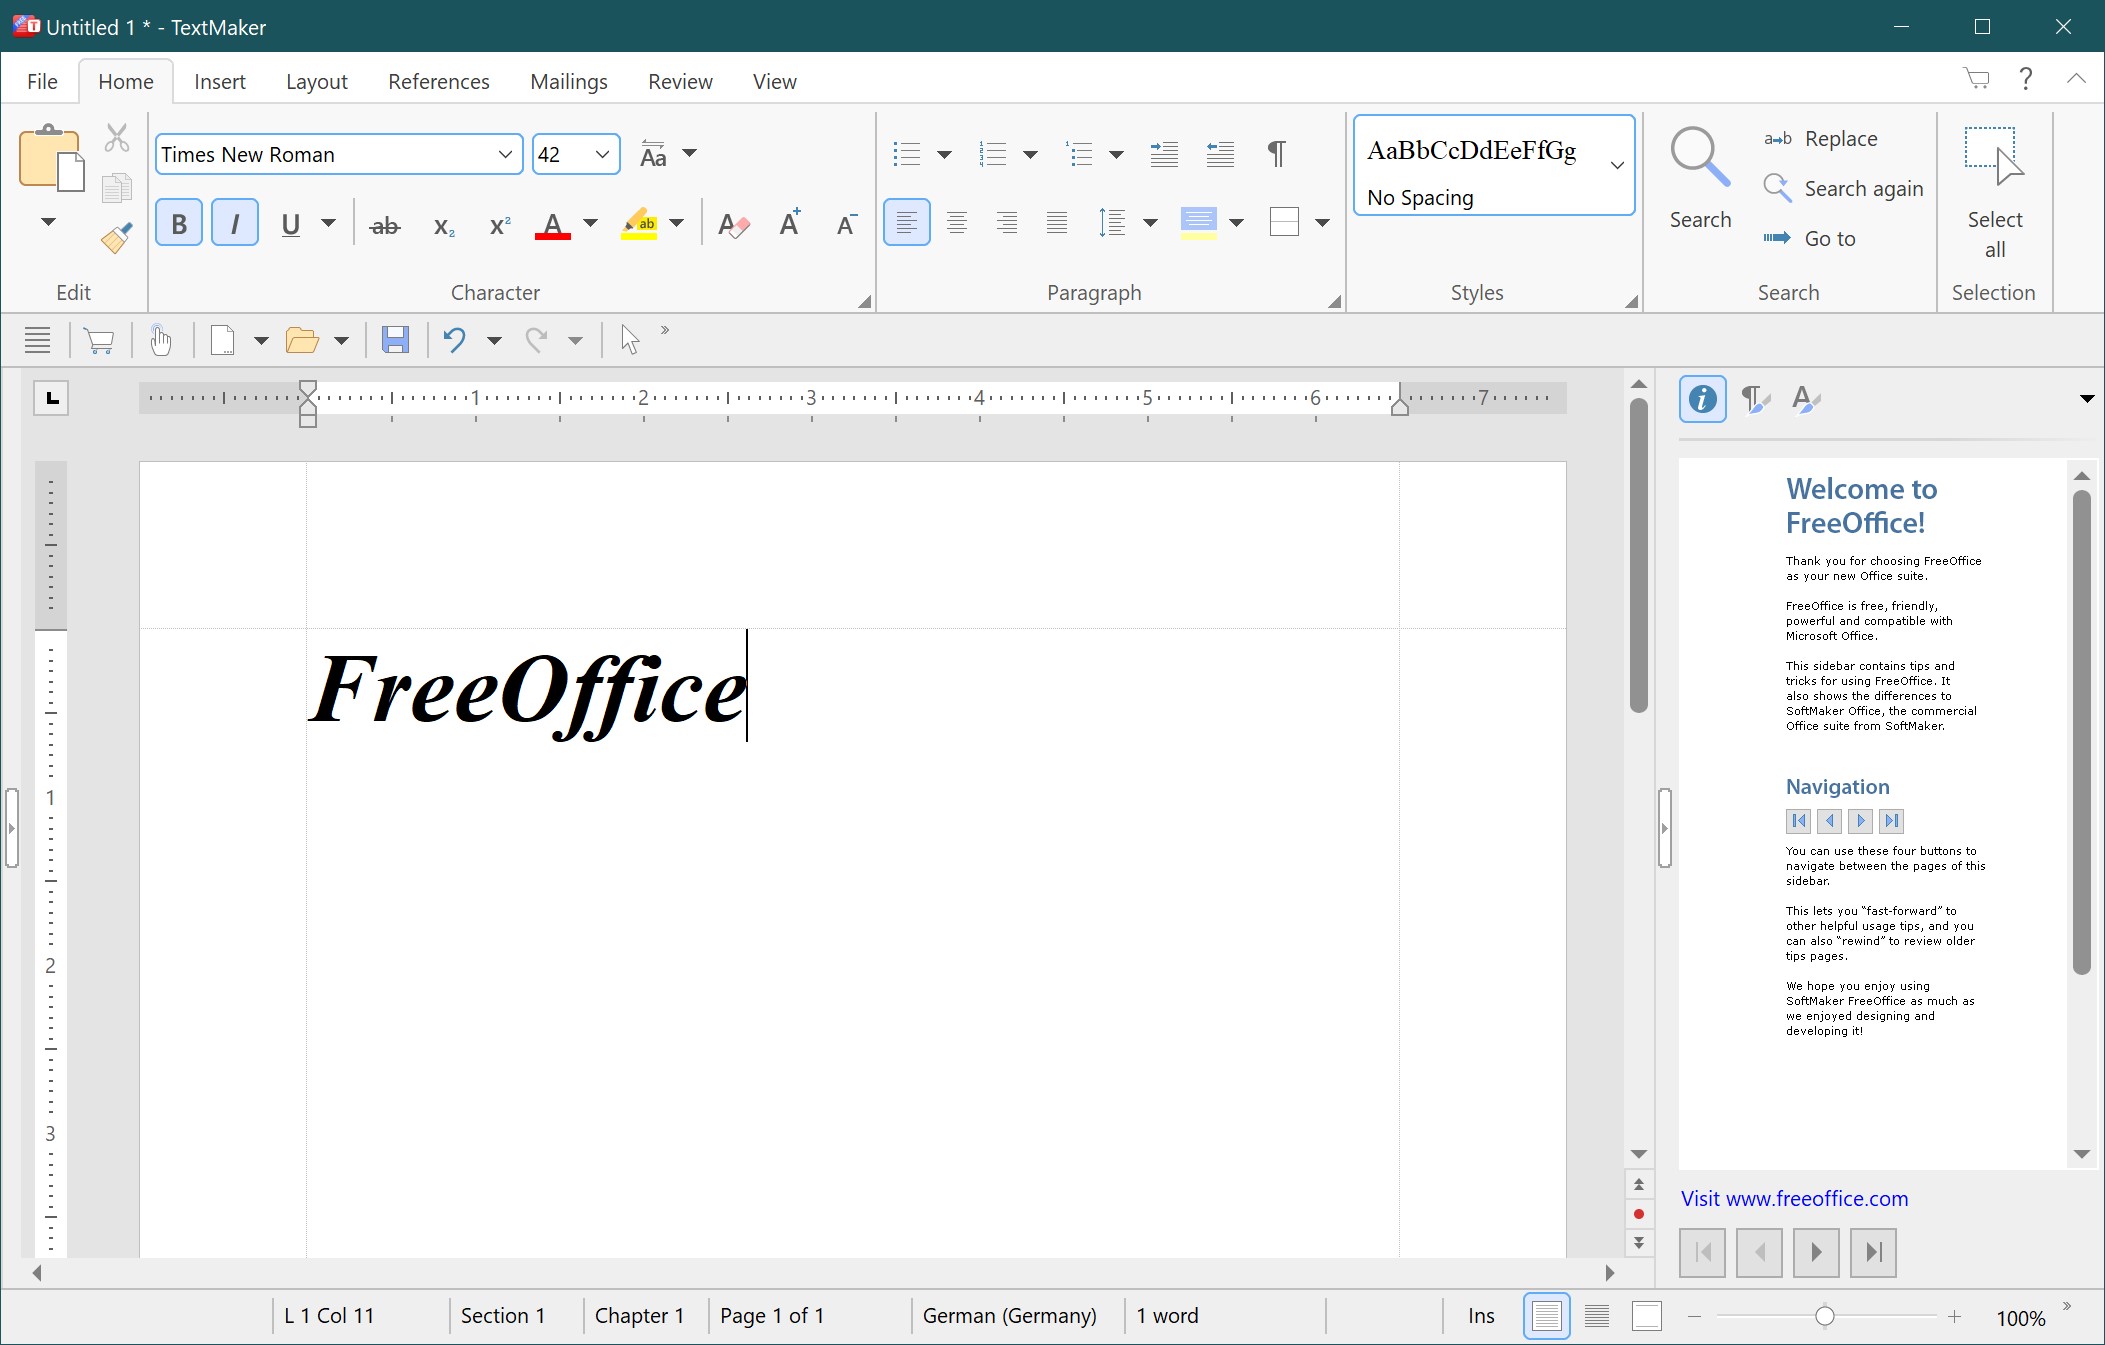
Task: Click the sidebar last page navigation button
Action: [x=1874, y=1252]
